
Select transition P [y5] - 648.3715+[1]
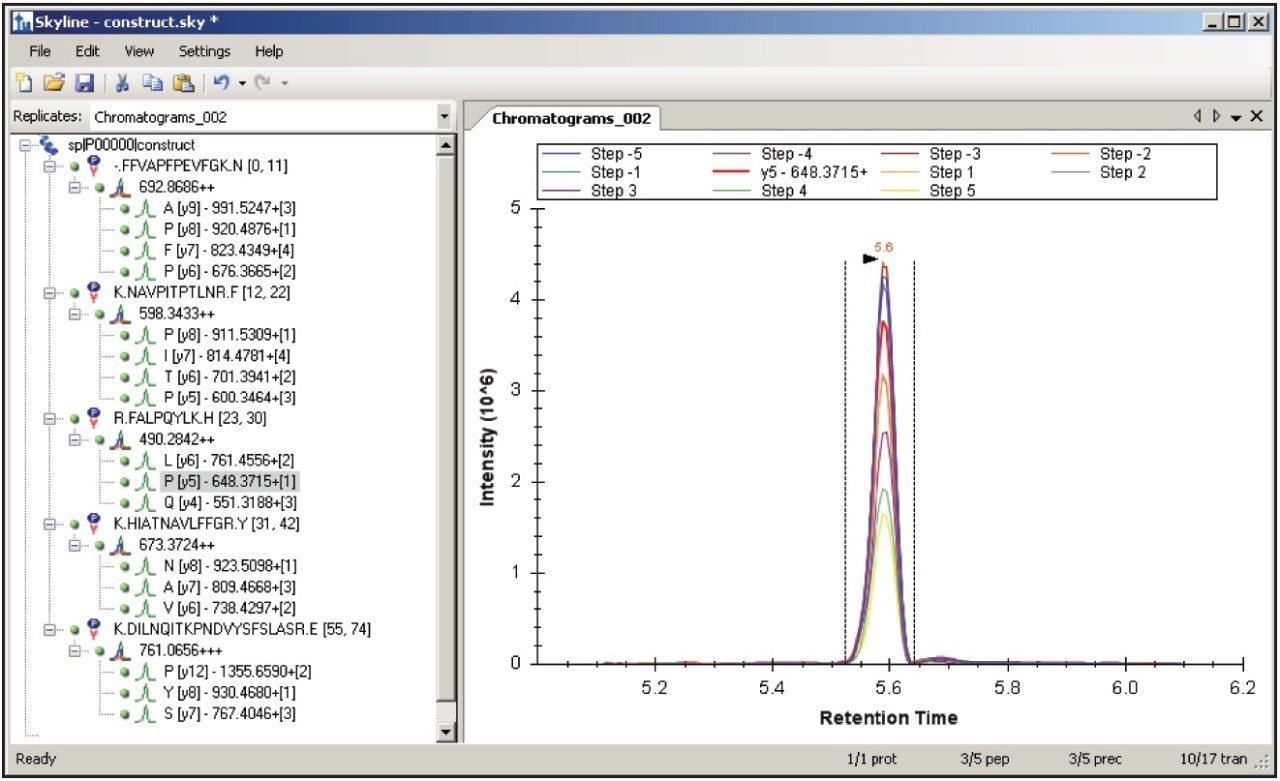tap(229, 481)
